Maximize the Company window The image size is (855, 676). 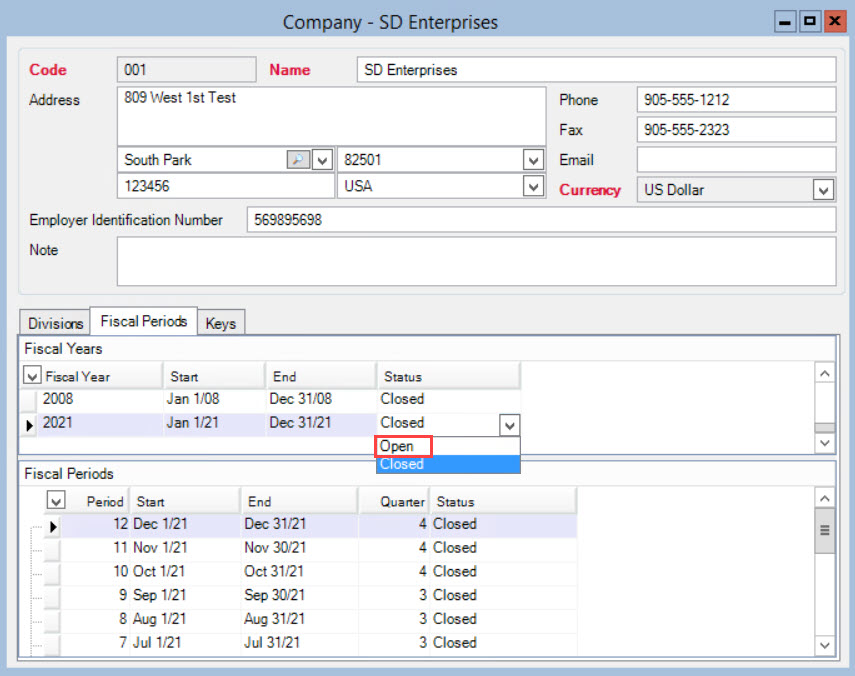(810, 22)
